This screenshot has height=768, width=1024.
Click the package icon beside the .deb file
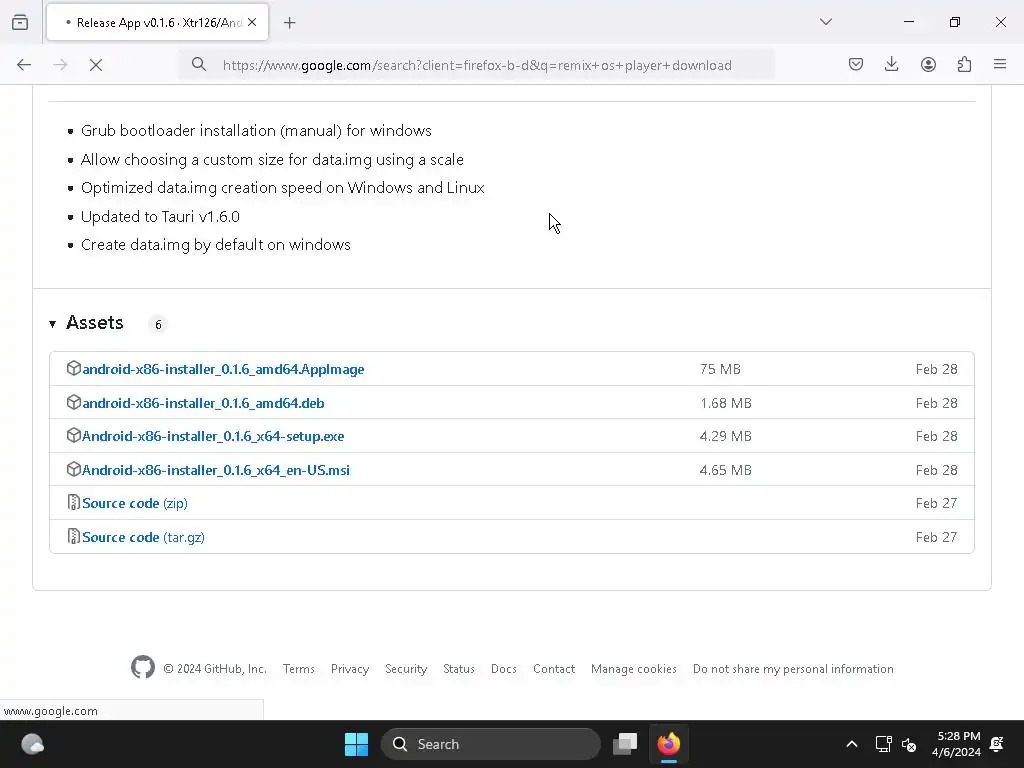(74, 402)
